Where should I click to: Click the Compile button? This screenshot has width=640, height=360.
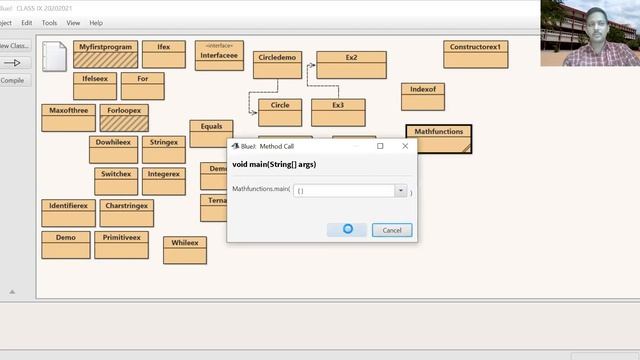pyautogui.click(x=15, y=80)
